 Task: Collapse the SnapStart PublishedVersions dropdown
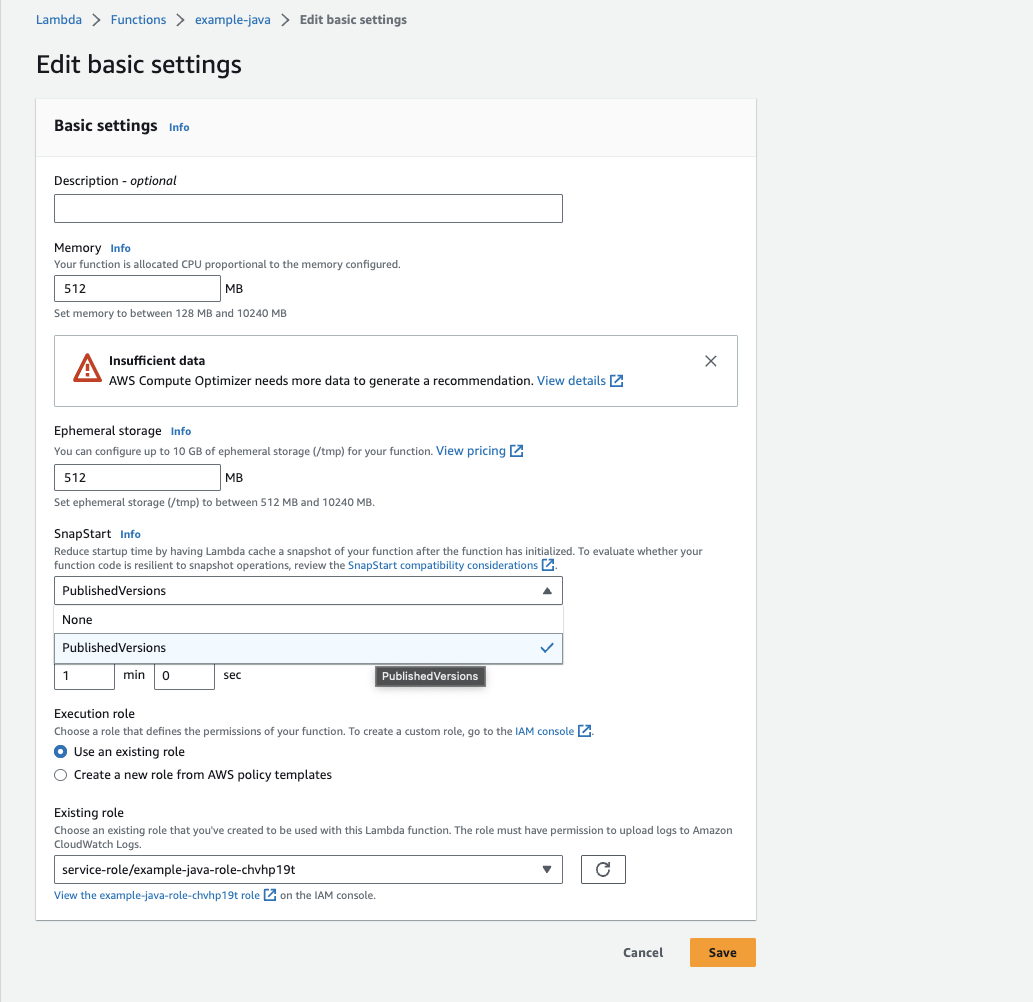tap(546, 591)
